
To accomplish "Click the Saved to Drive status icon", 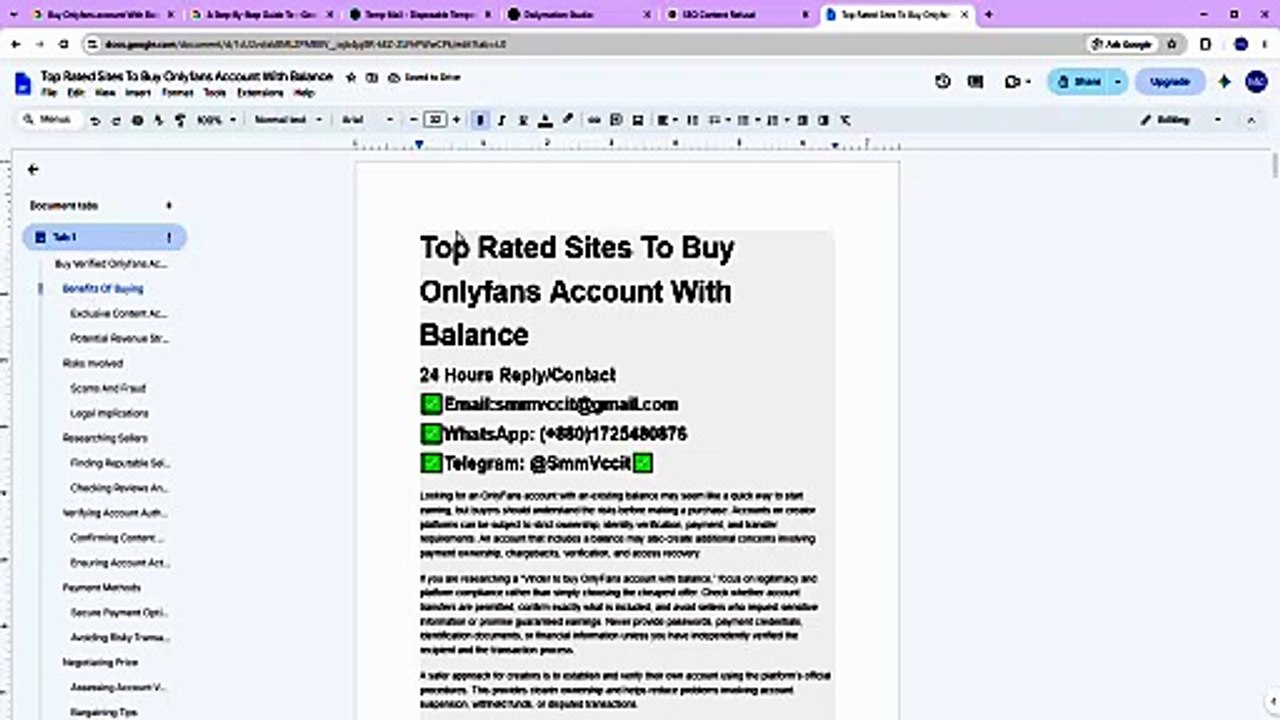I will 394,77.
